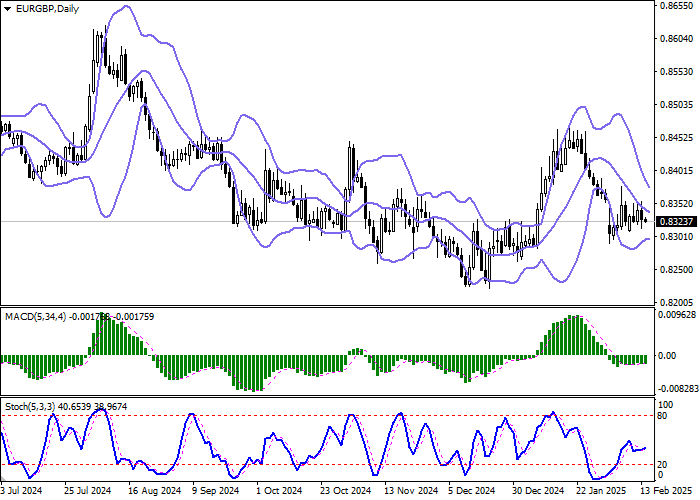This screenshot has height=500, width=700.
Task: Click the 0.82005 price axis label
Action: [x=677, y=303]
